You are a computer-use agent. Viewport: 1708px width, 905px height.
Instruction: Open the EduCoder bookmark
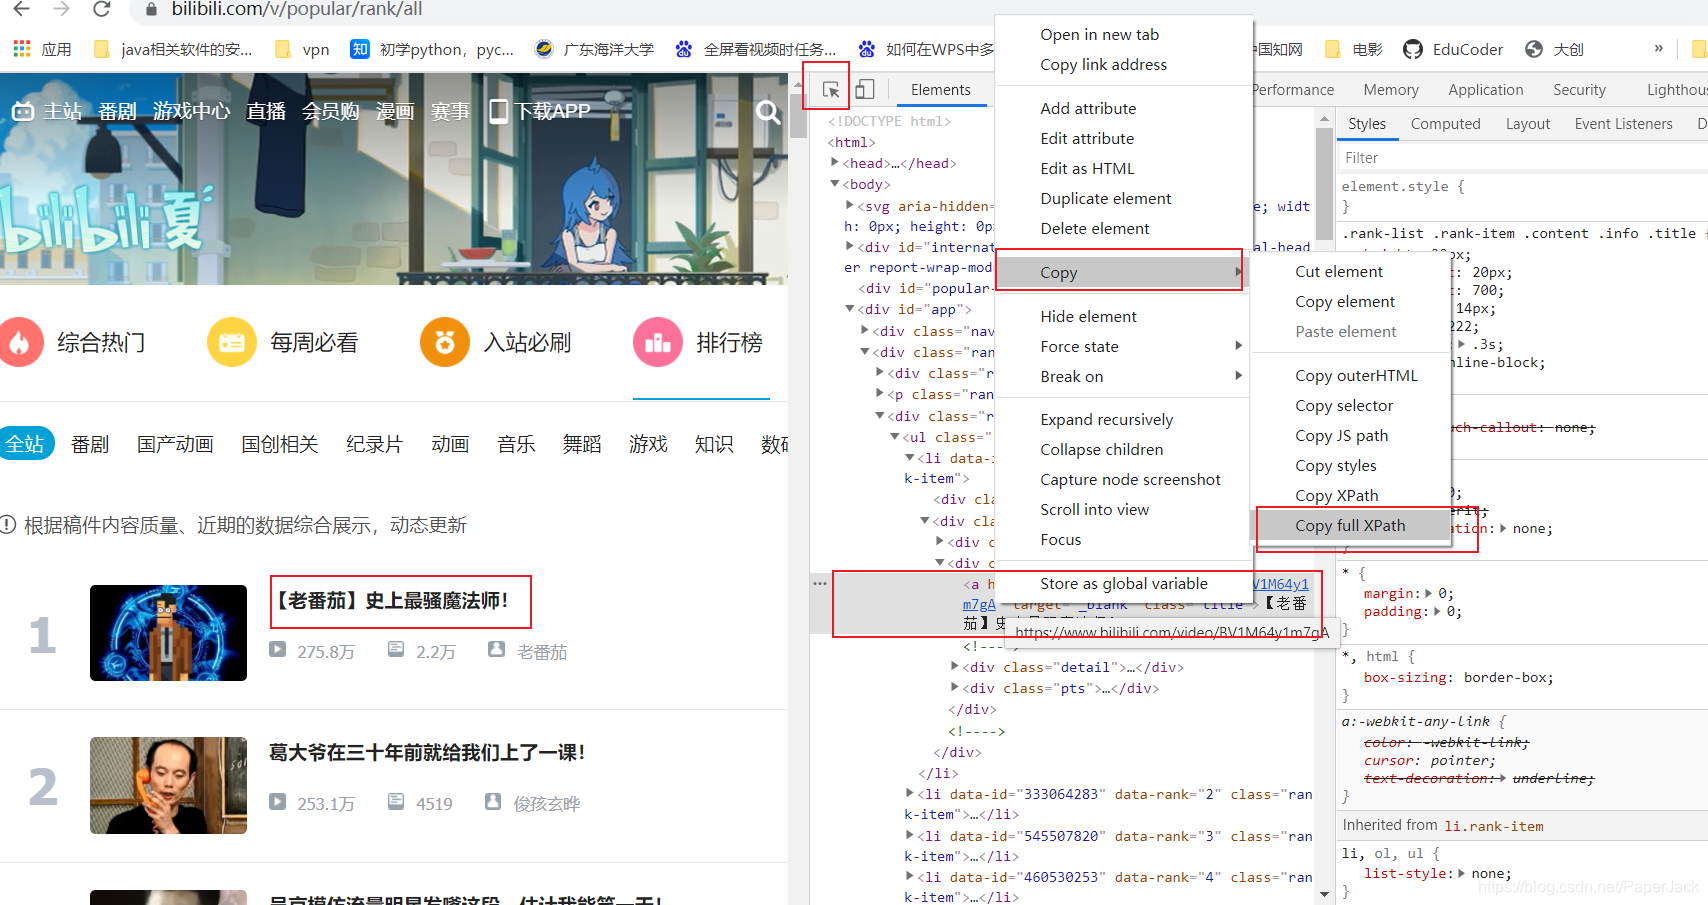1453,49
